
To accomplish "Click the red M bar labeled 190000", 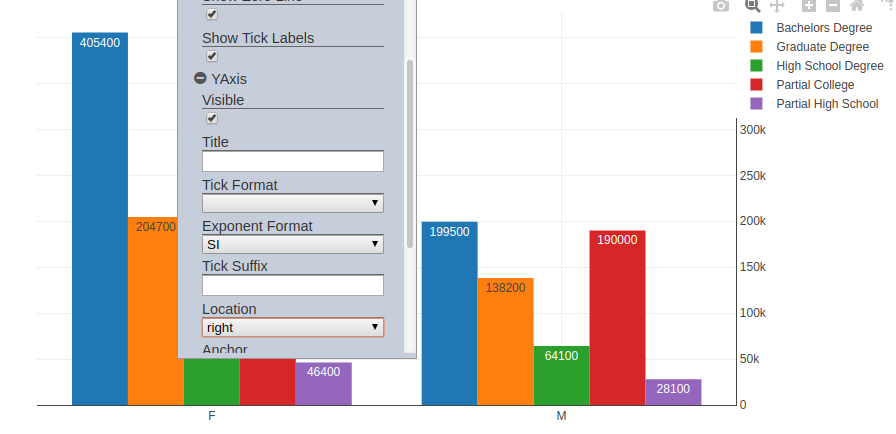I will point(618,318).
